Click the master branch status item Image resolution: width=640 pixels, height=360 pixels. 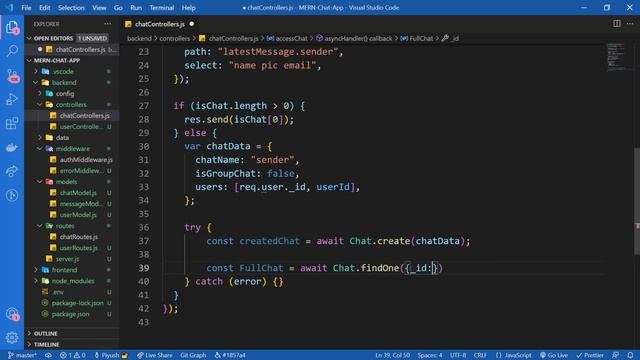pyautogui.click(x=22, y=355)
